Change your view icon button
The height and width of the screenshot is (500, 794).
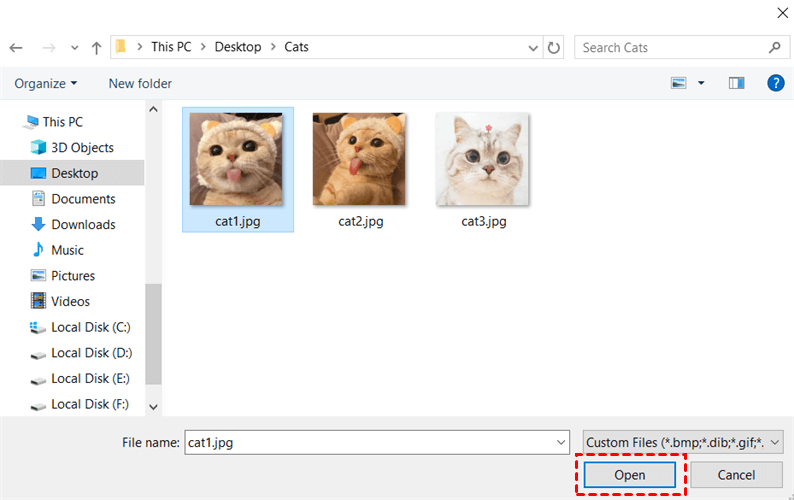(679, 83)
